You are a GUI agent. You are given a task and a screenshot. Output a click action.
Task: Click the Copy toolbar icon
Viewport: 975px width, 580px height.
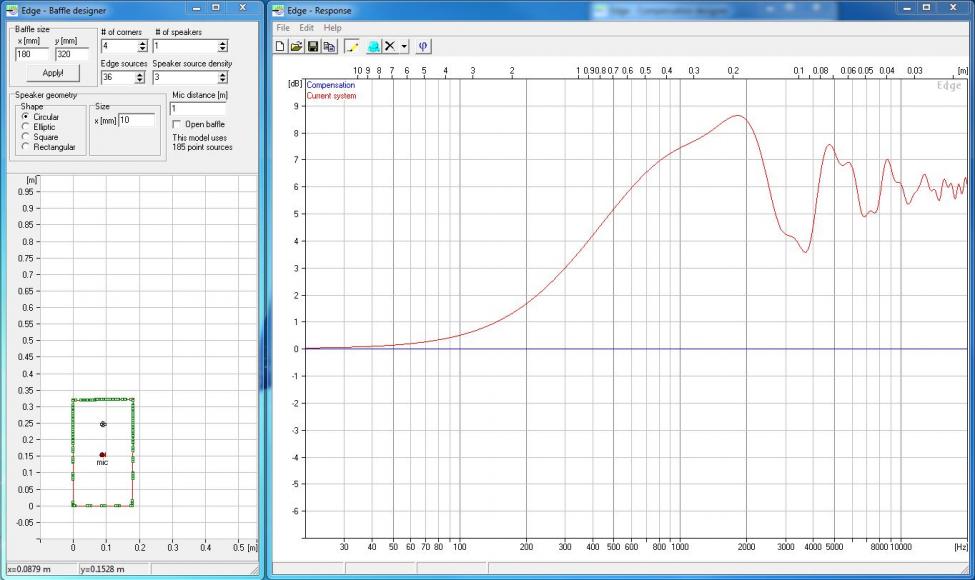coord(329,47)
